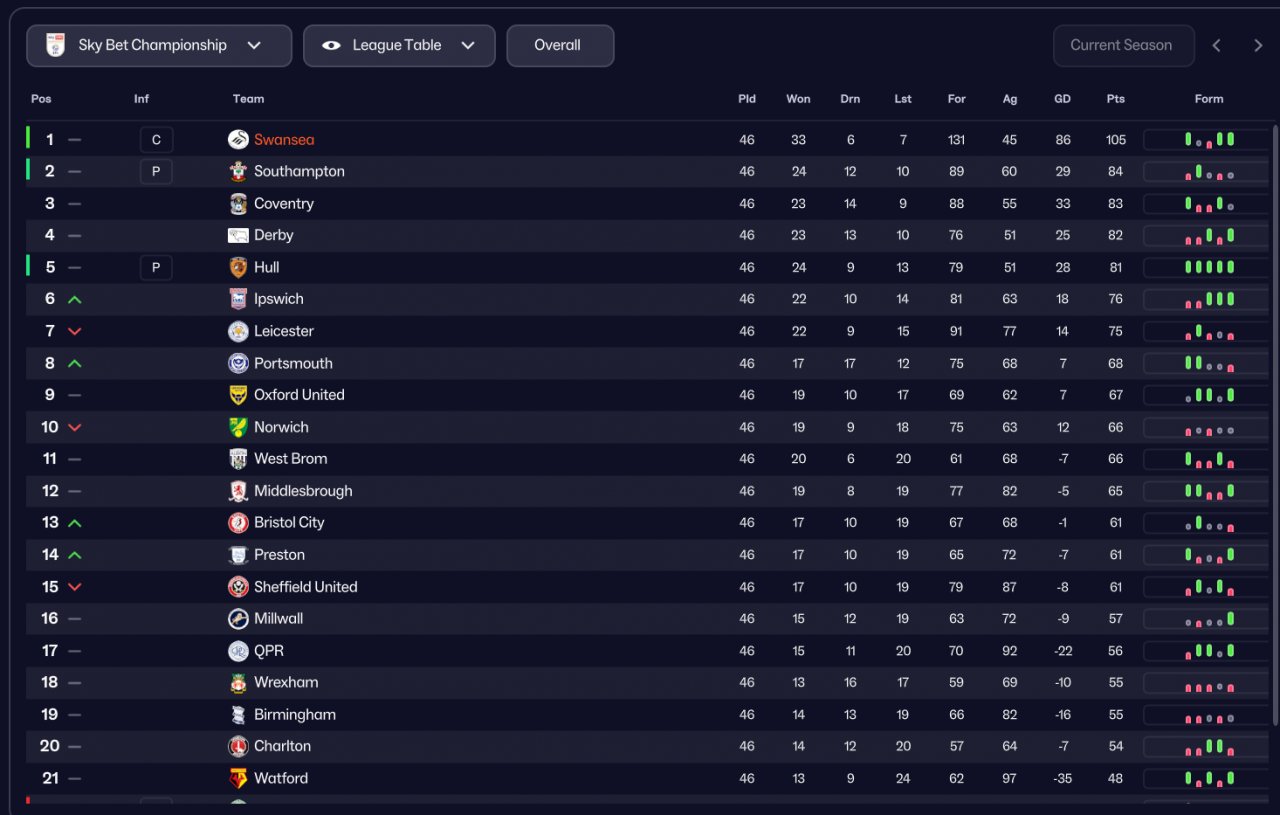Click the Norwich club crest icon
Viewport: 1280px width, 815px height.
tap(238, 427)
